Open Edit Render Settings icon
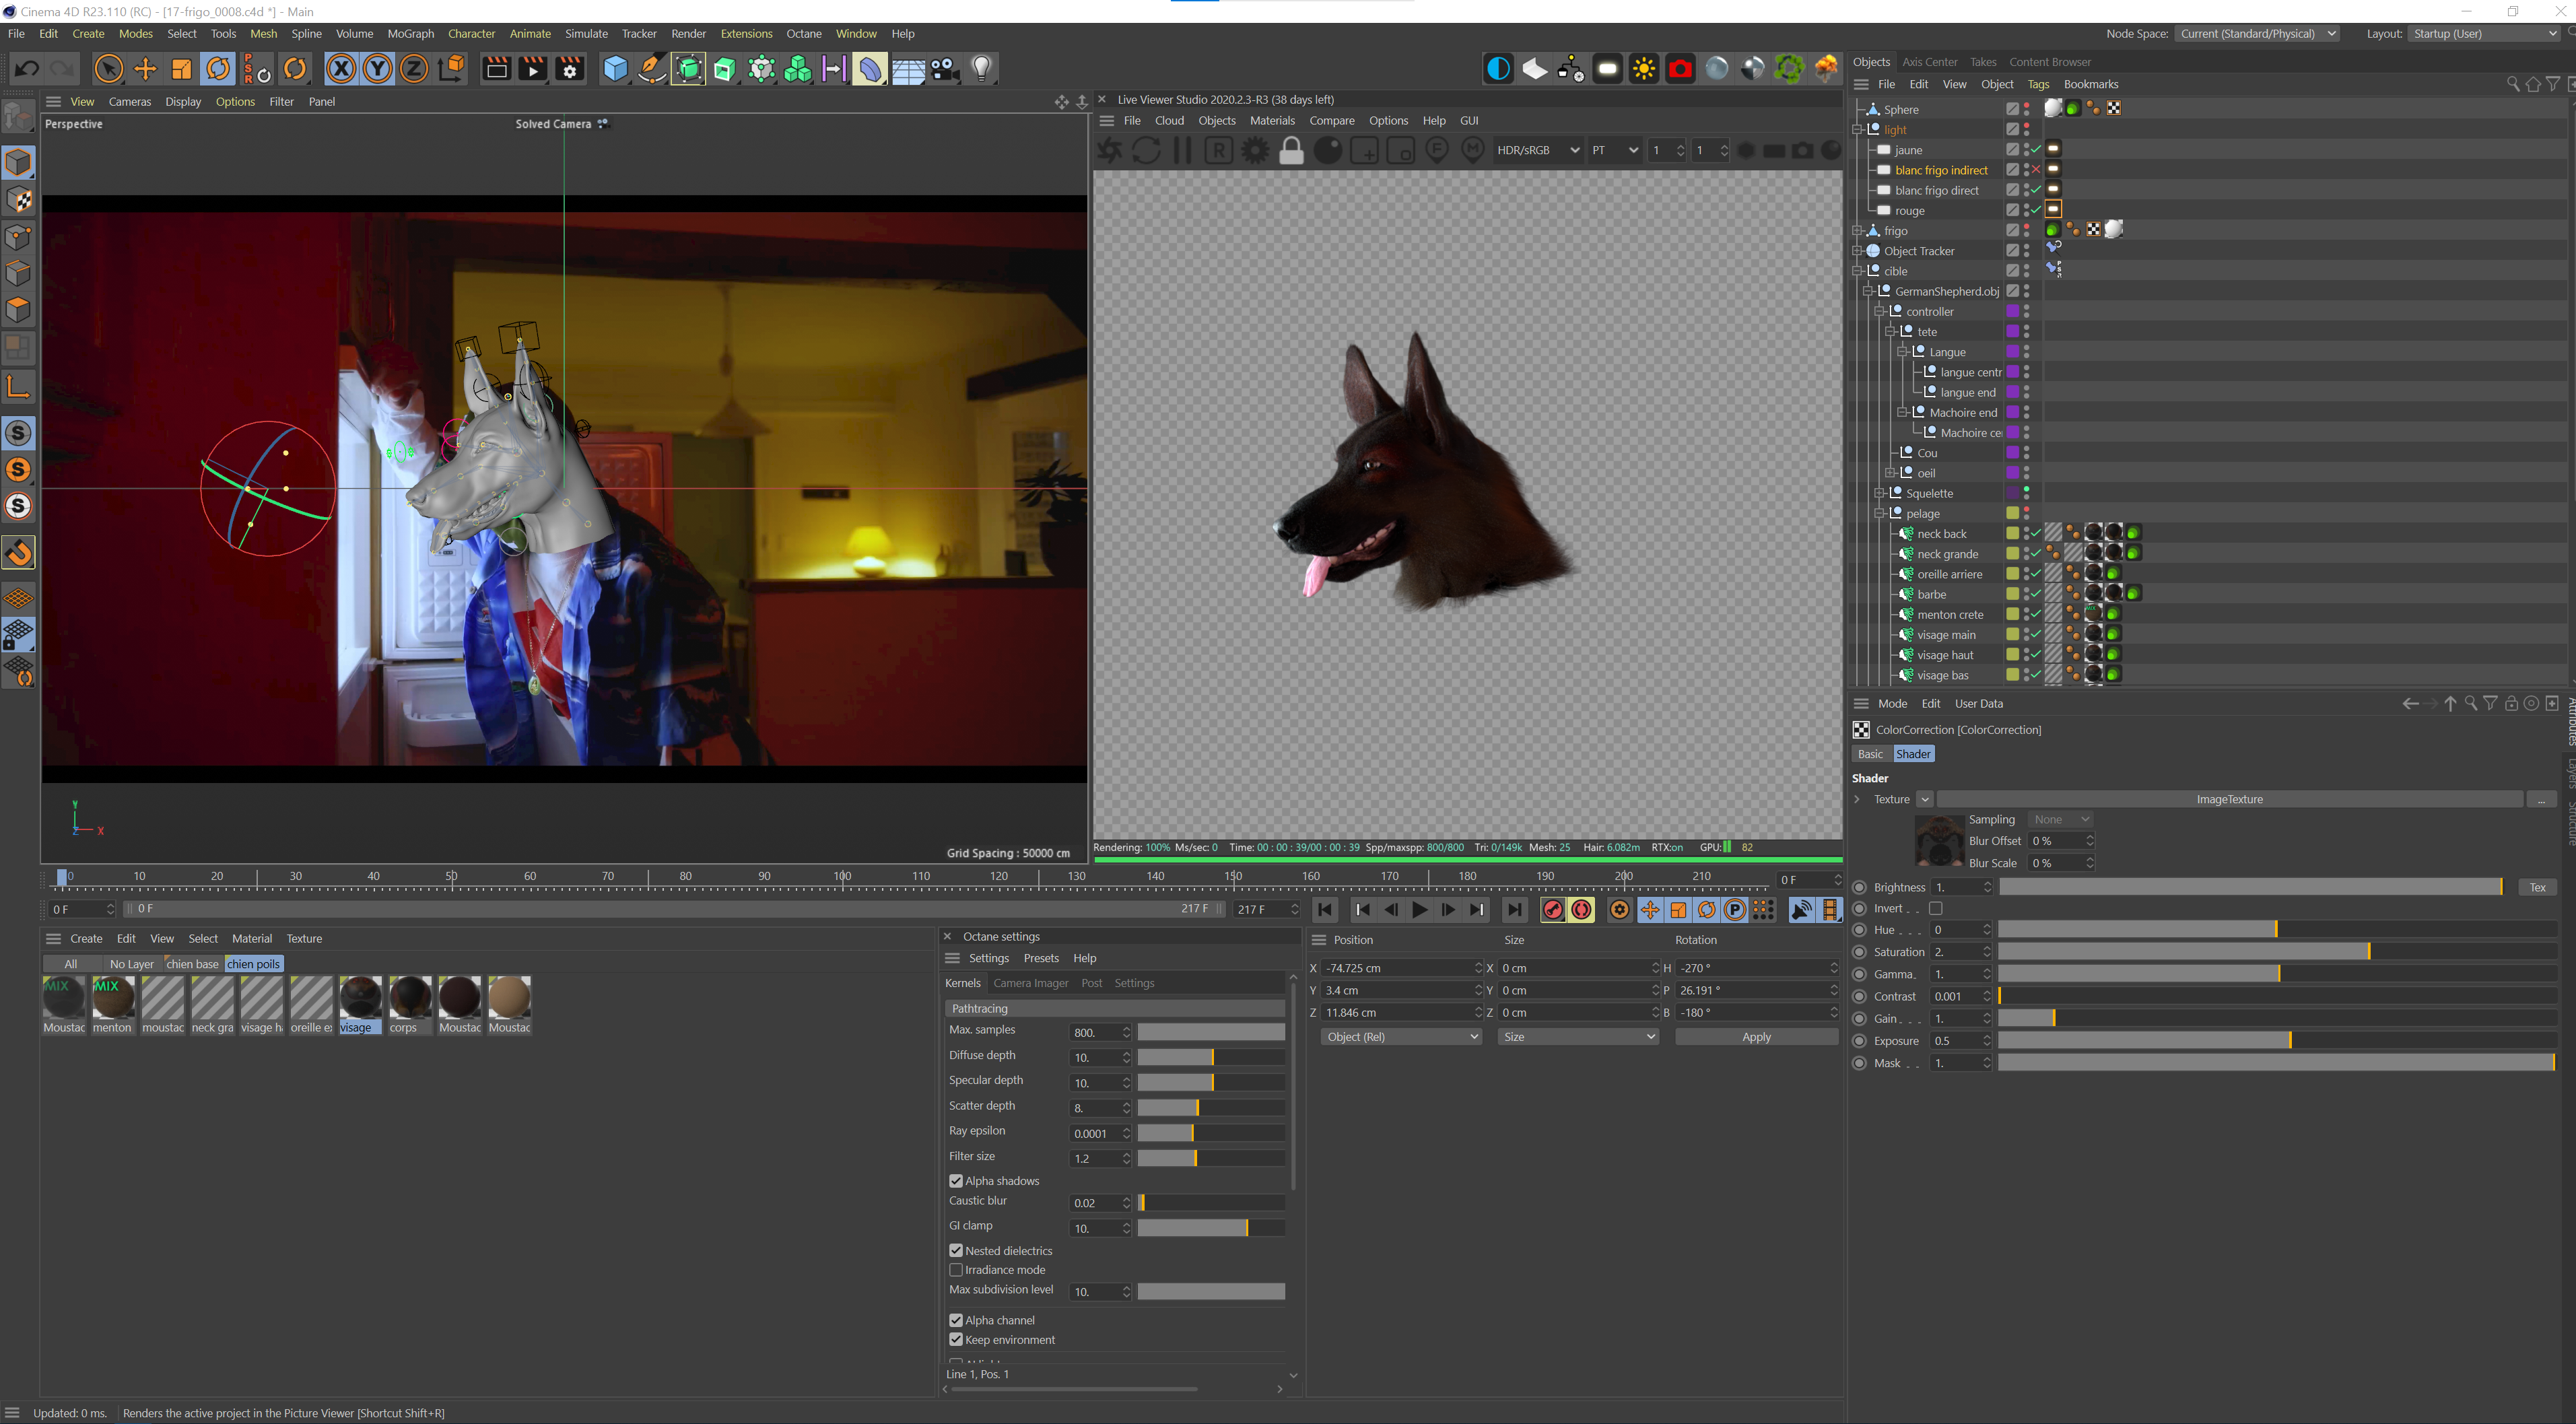2576x1424 pixels. tap(569, 69)
